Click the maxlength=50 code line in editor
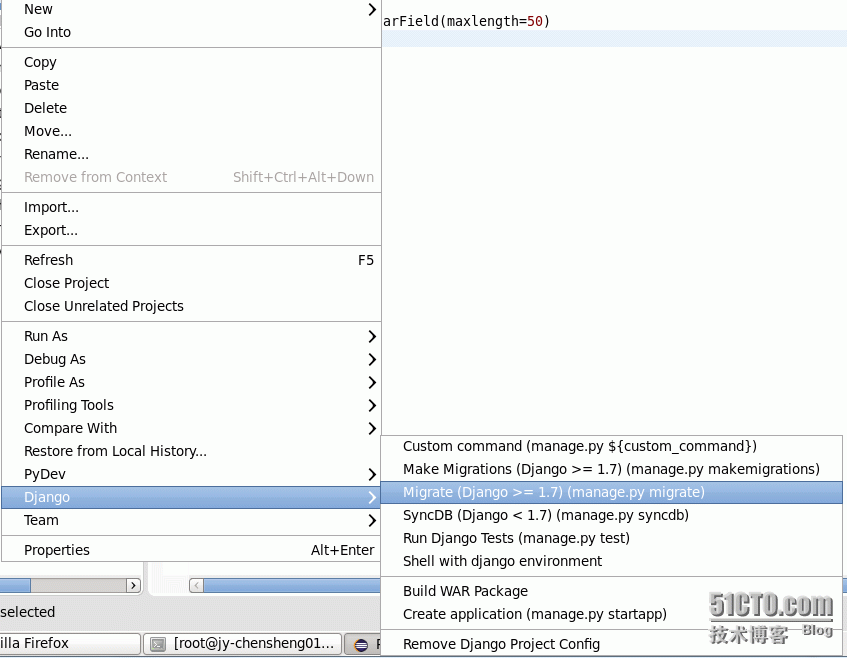The image size is (847, 658). pos(466,21)
